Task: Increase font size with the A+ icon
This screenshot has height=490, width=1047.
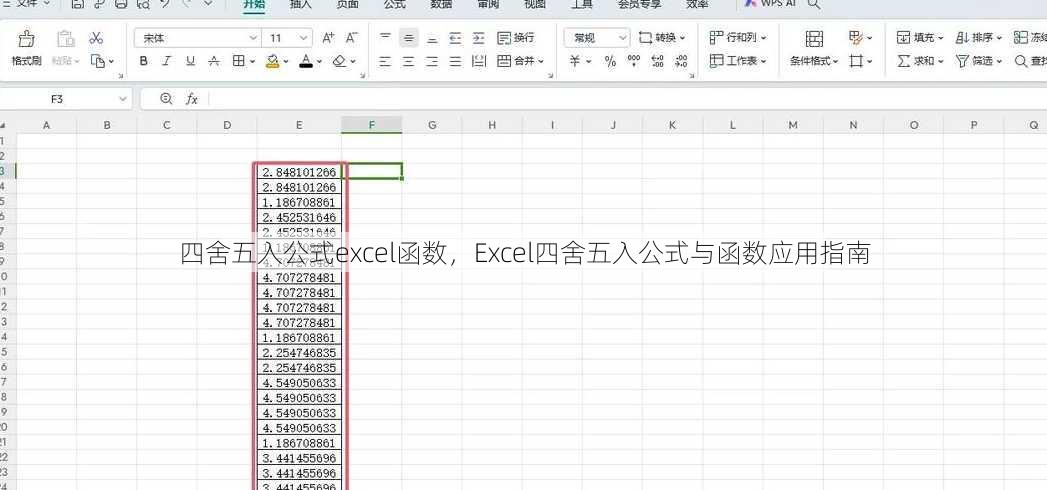Action: coord(328,38)
